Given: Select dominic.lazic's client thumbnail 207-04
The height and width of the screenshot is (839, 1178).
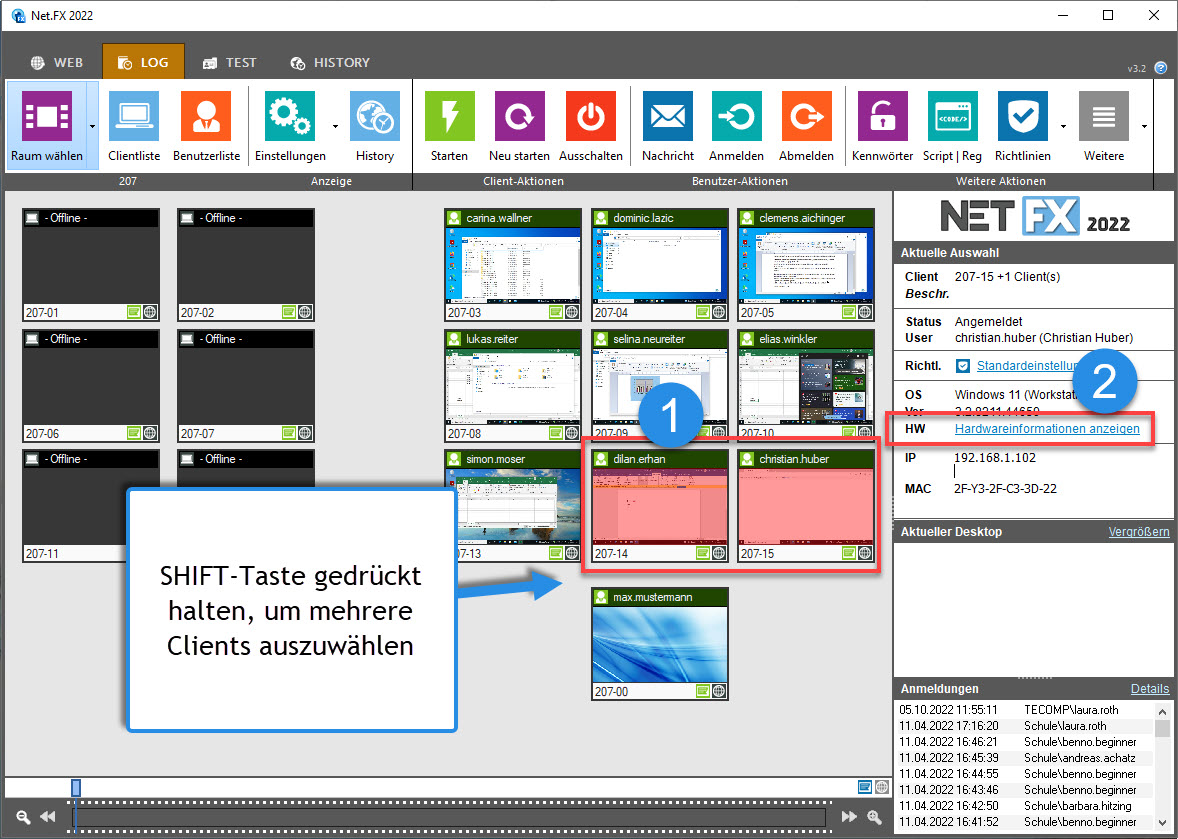Looking at the screenshot, I should click(660, 265).
